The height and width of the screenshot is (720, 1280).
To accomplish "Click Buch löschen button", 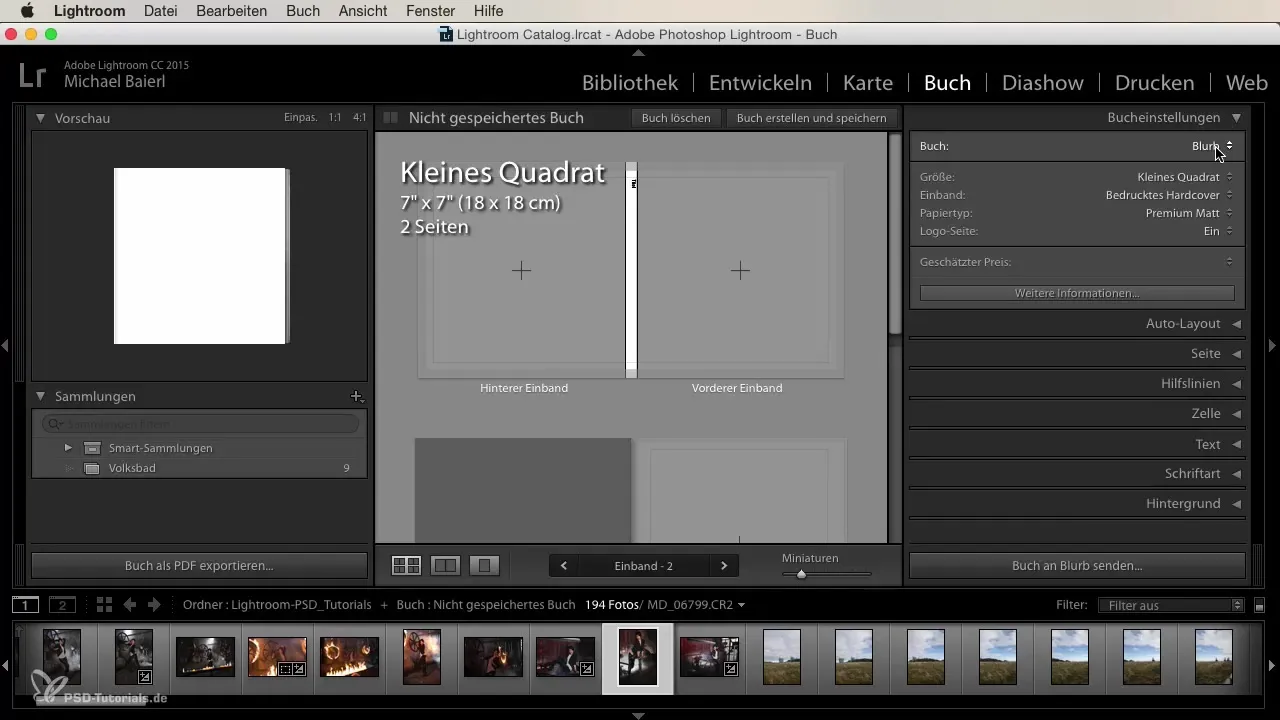I will tap(676, 118).
